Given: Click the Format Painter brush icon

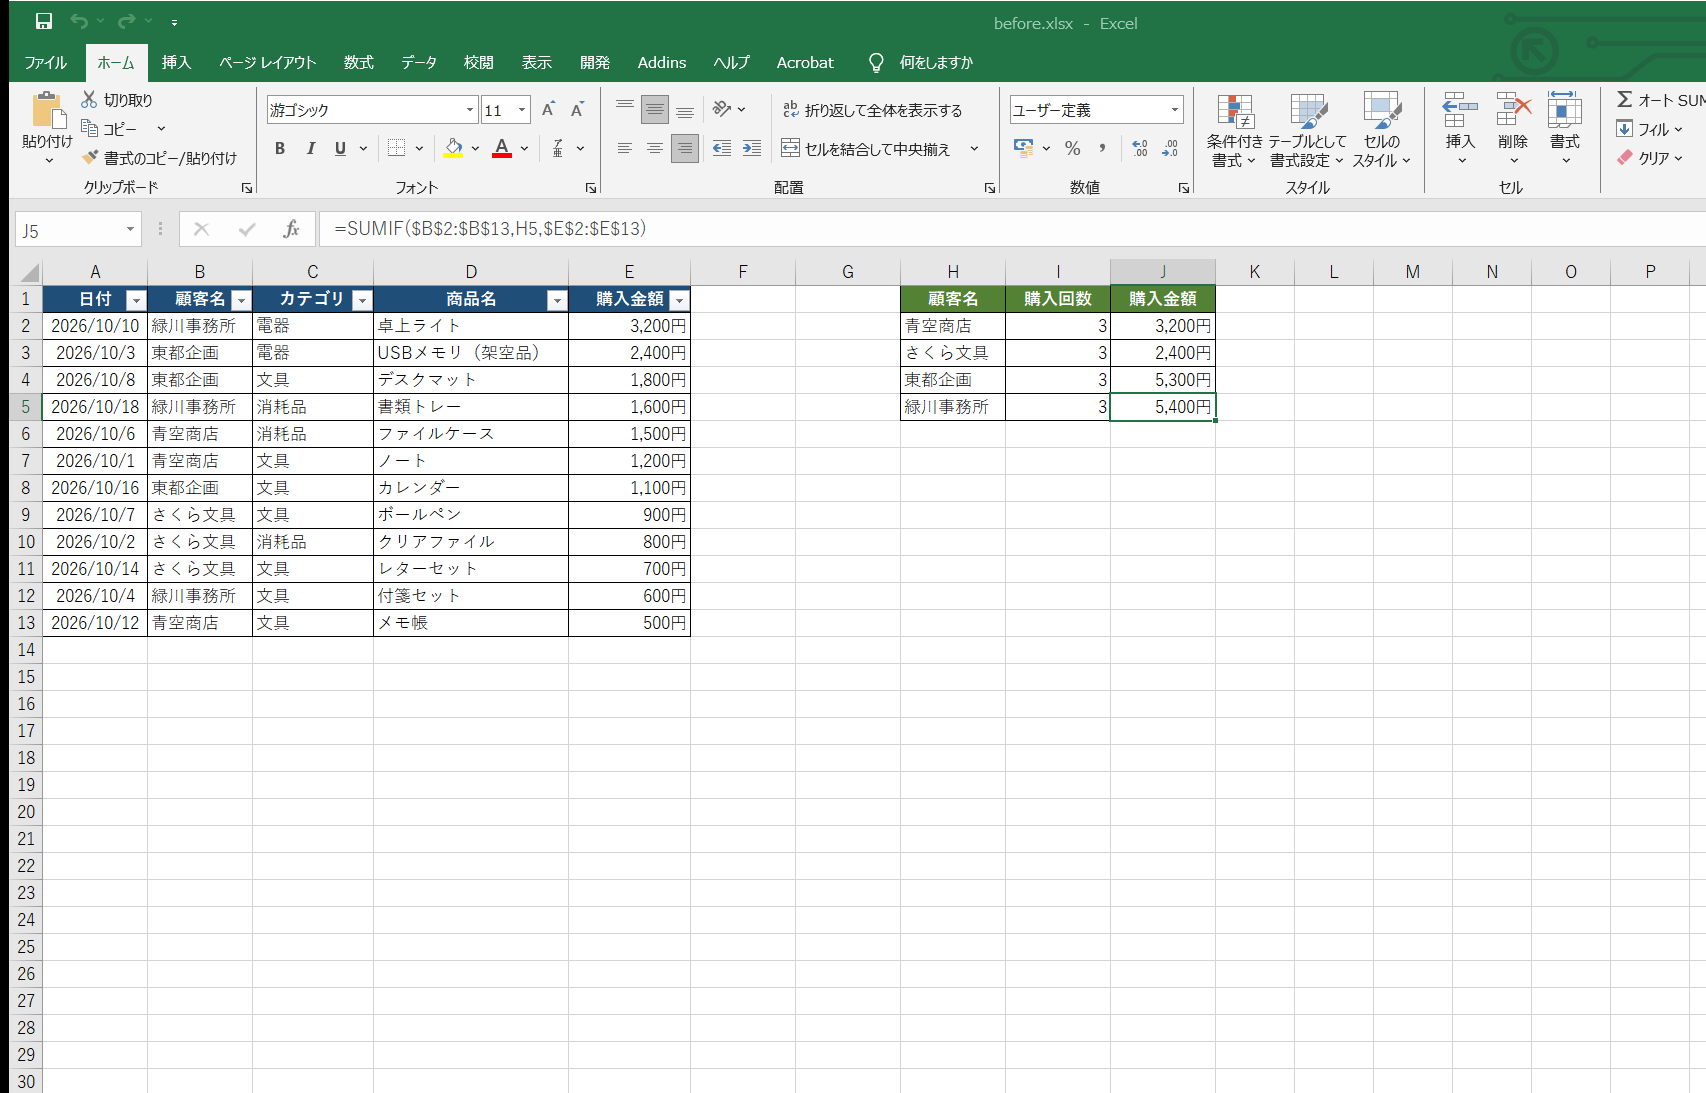Looking at the screenshot, I should [90, 157].
